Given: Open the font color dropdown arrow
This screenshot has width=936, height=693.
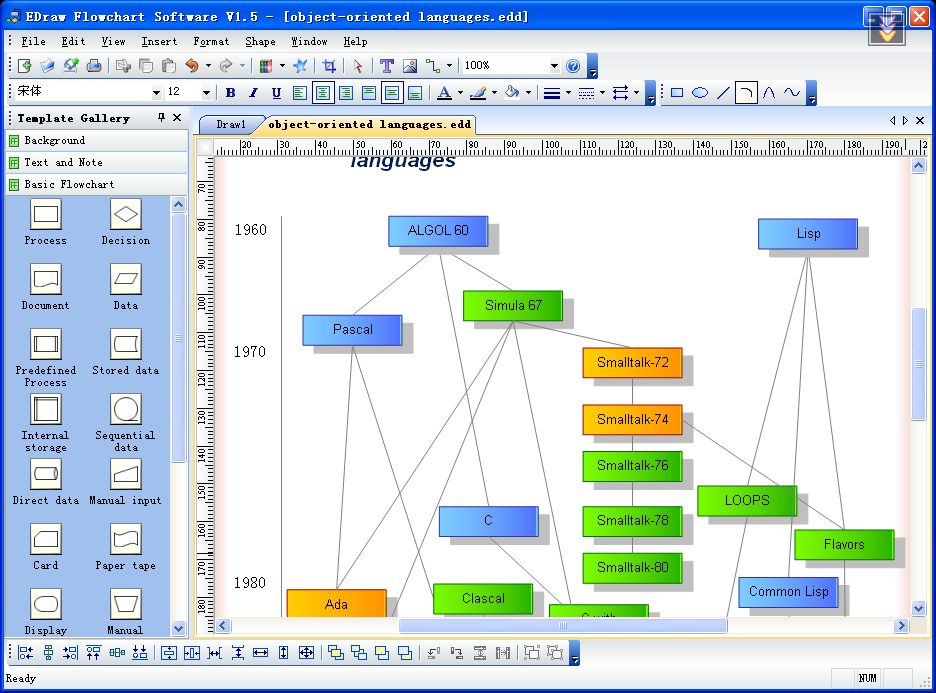Looking at the screenshot, I should coord(460,93).
